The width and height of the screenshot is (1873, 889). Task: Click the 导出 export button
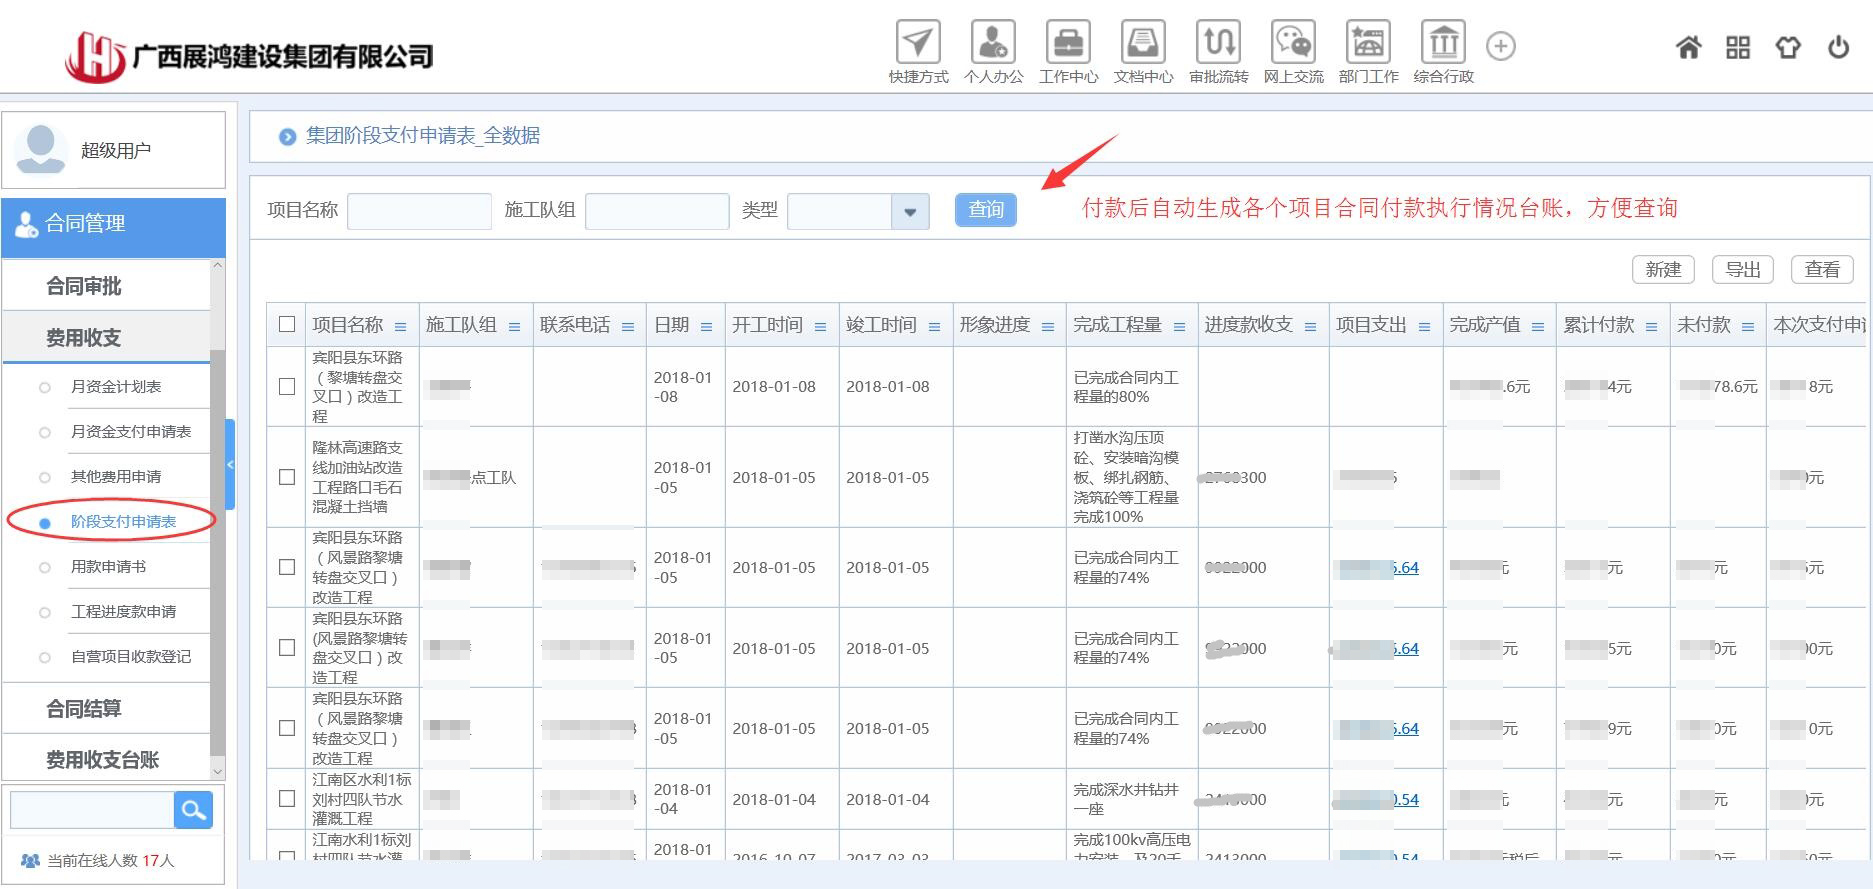[1742, 269]
